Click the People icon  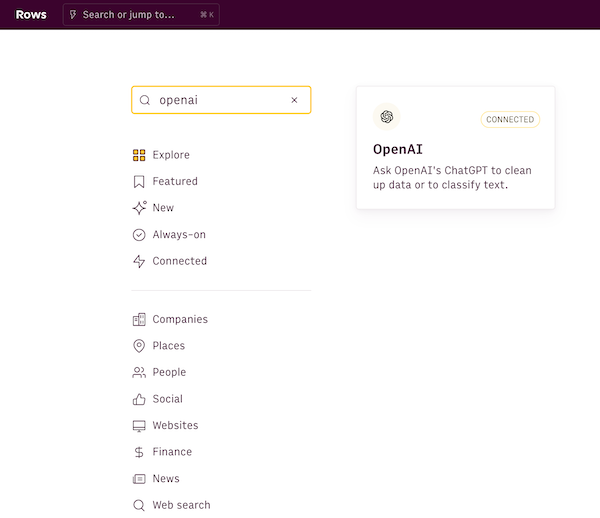139,372
